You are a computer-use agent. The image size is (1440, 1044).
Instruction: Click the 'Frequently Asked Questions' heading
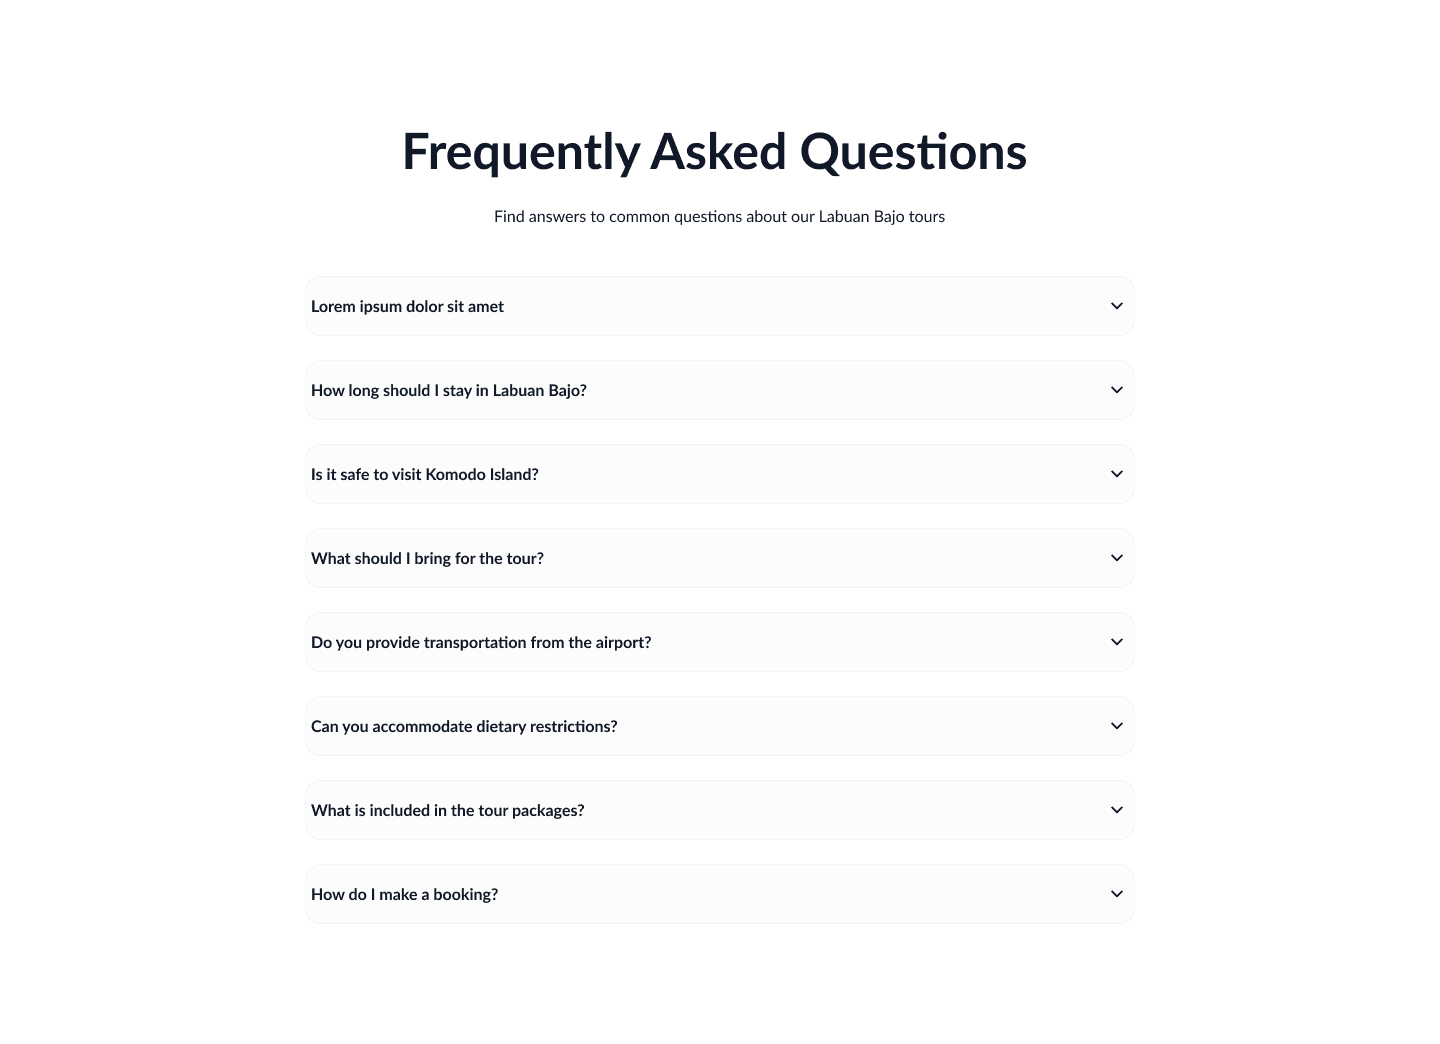pyautogui.click(x=713, y=151)
